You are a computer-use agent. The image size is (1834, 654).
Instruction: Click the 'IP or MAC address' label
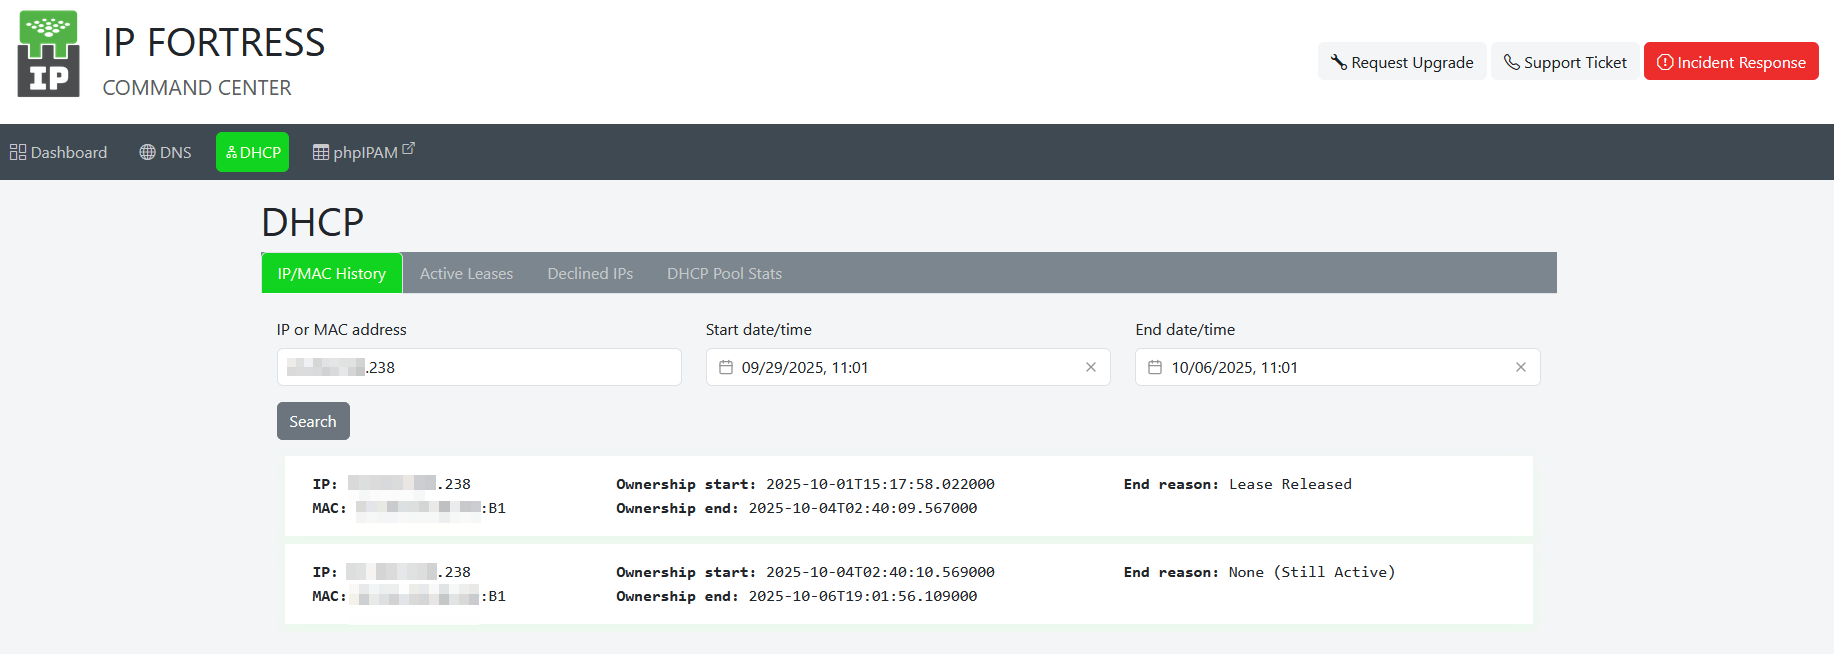point(342,329)
